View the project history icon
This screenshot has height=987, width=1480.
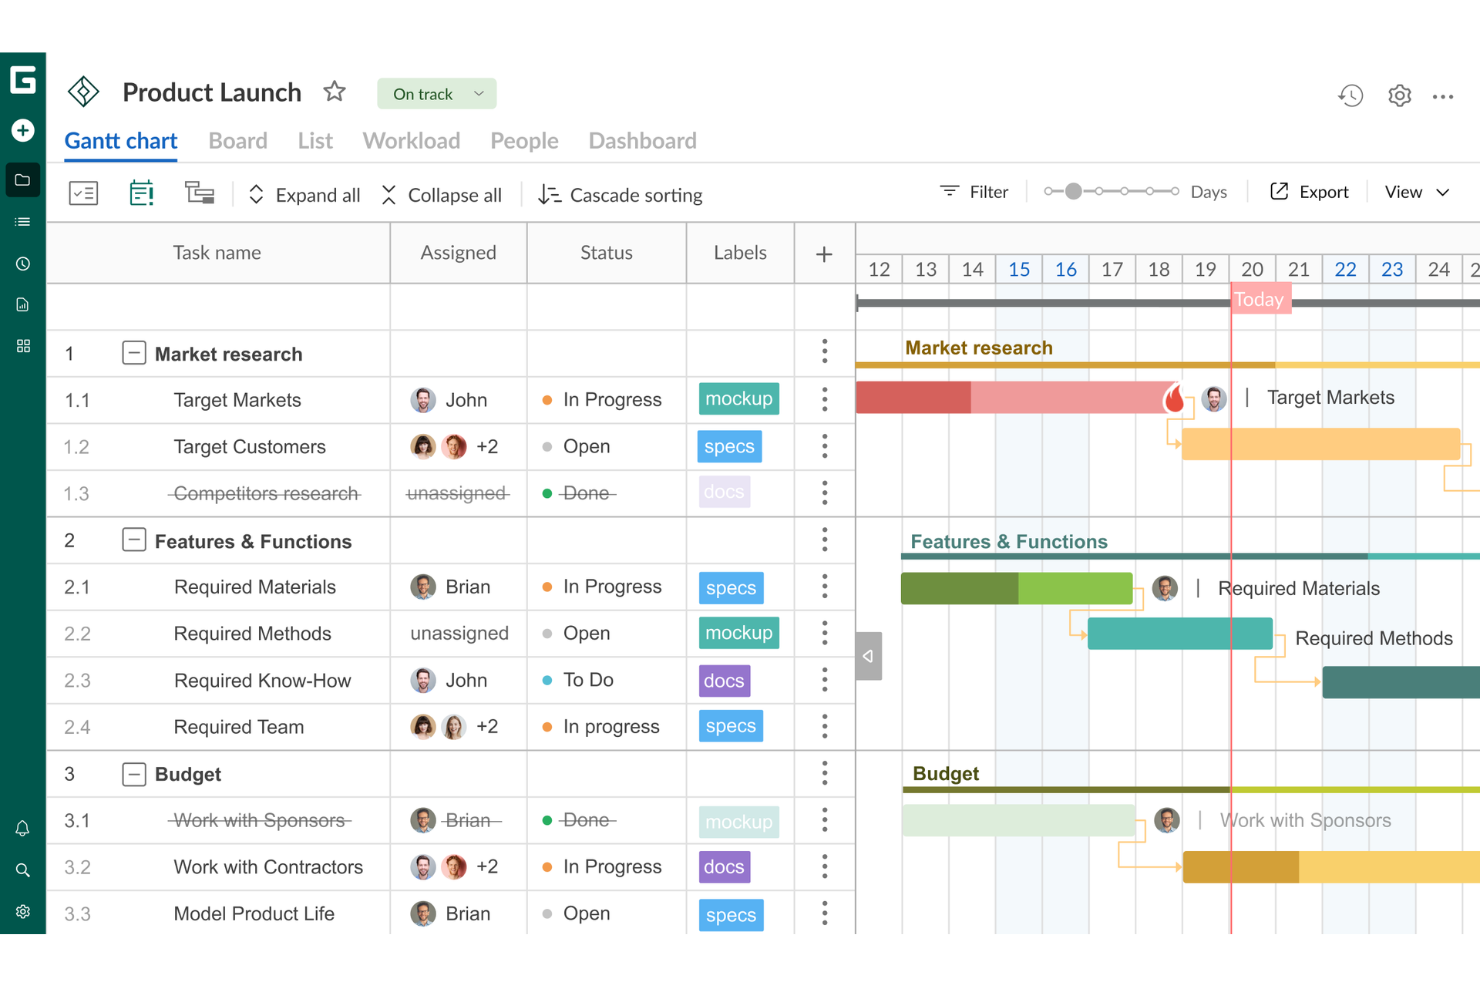pos(1350,95)
